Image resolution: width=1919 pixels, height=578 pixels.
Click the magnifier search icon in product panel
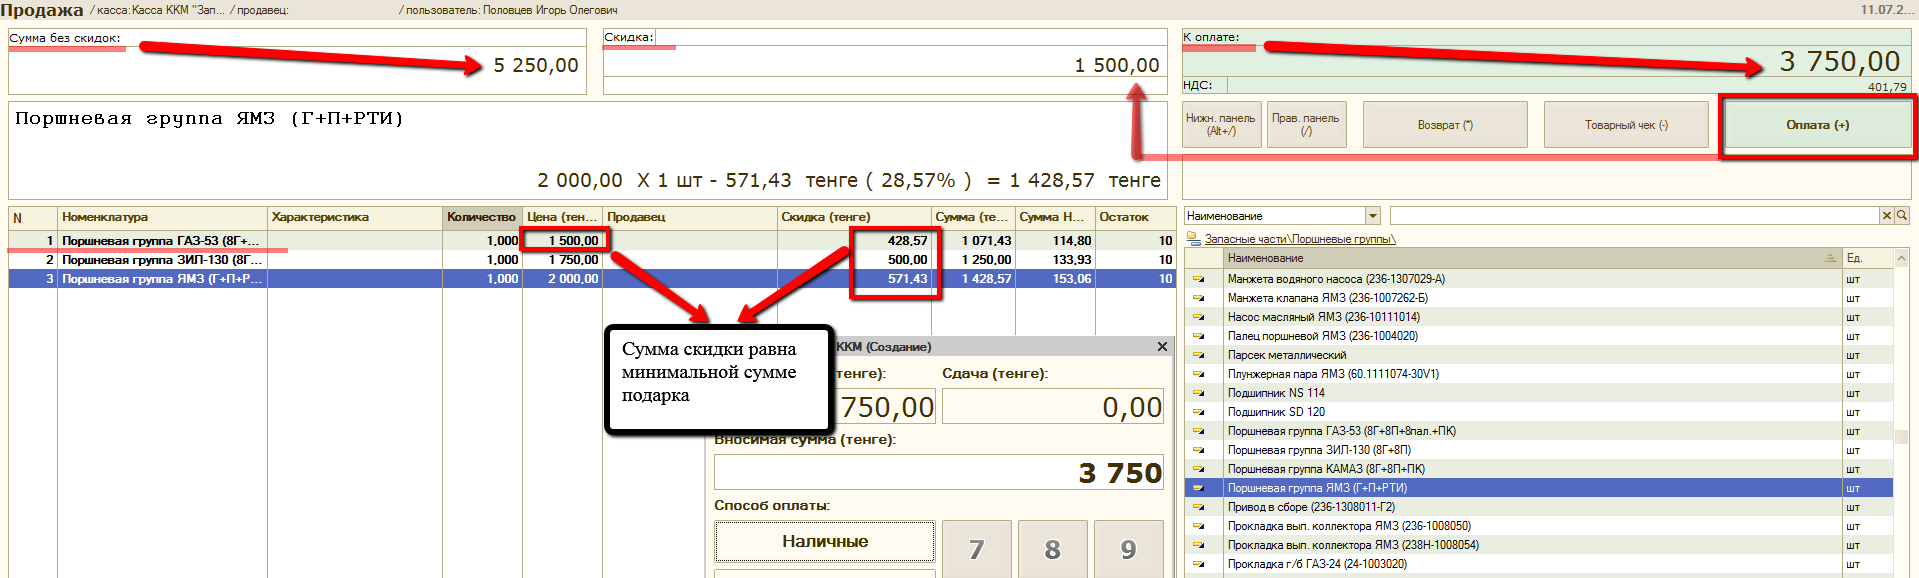coord(1902,215)
